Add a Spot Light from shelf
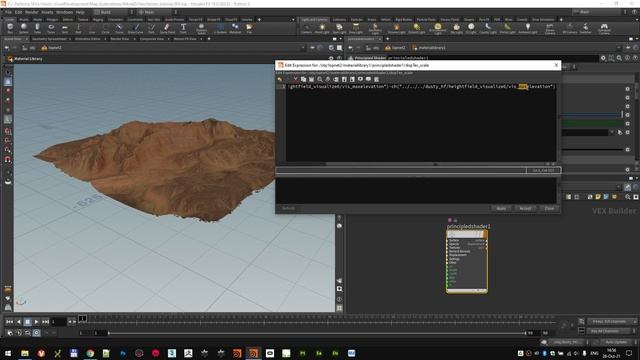The height and width of the screenshot is (360, 640). pyautogui.click(x=339, y=28)
